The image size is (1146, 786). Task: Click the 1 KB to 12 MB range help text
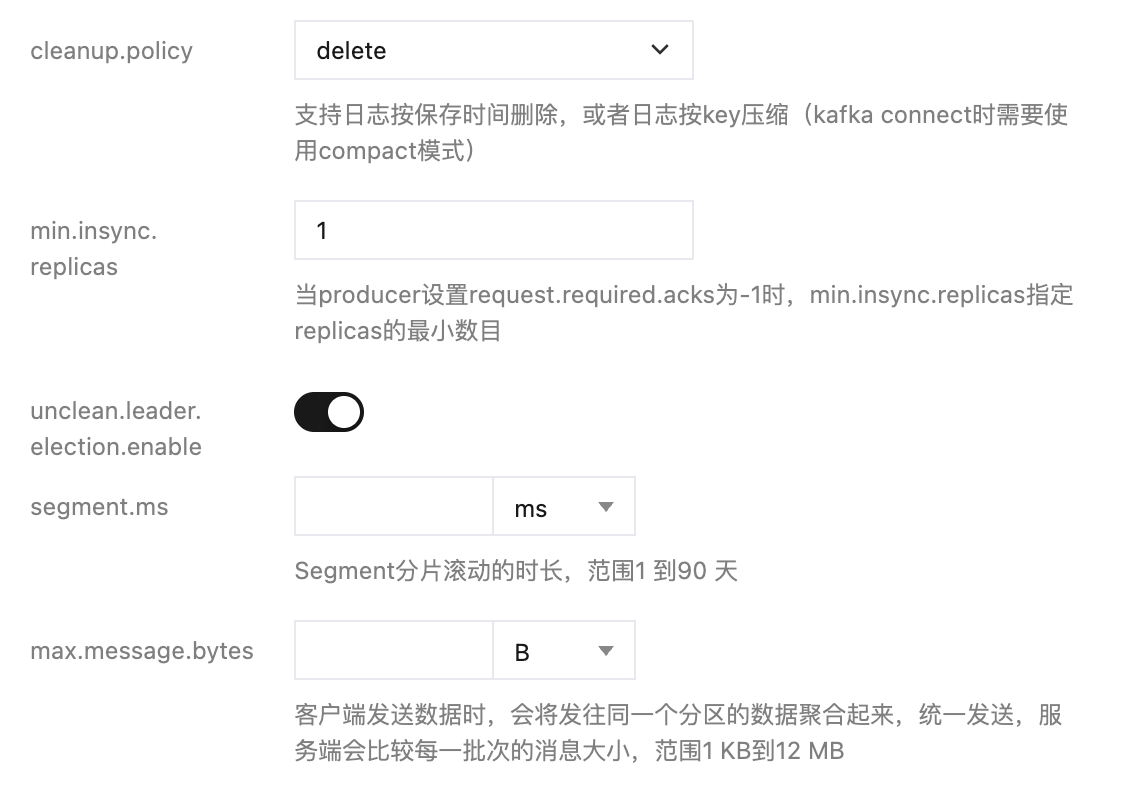[678, 733]
